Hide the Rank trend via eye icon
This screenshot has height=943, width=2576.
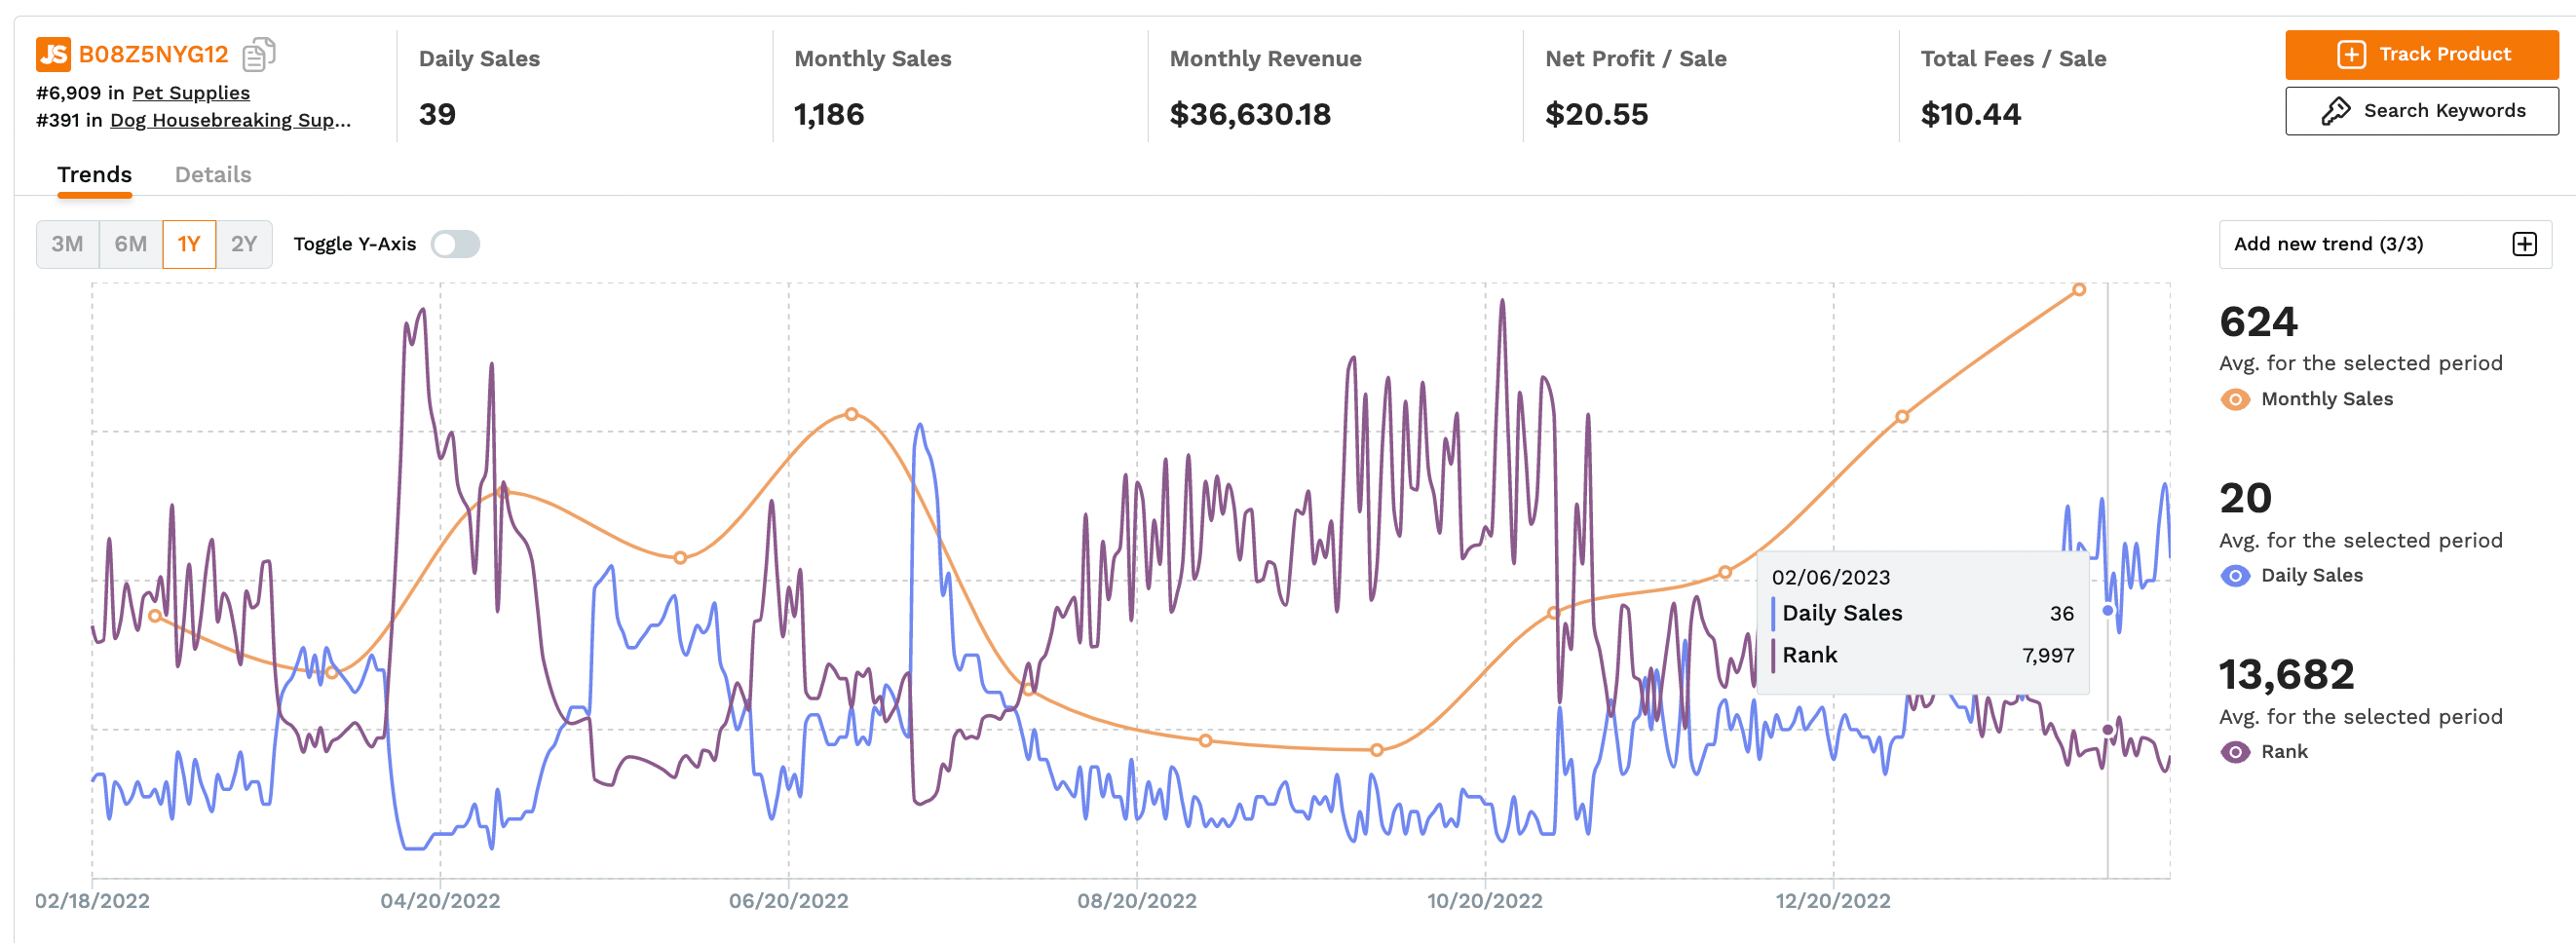(2235, 752)
